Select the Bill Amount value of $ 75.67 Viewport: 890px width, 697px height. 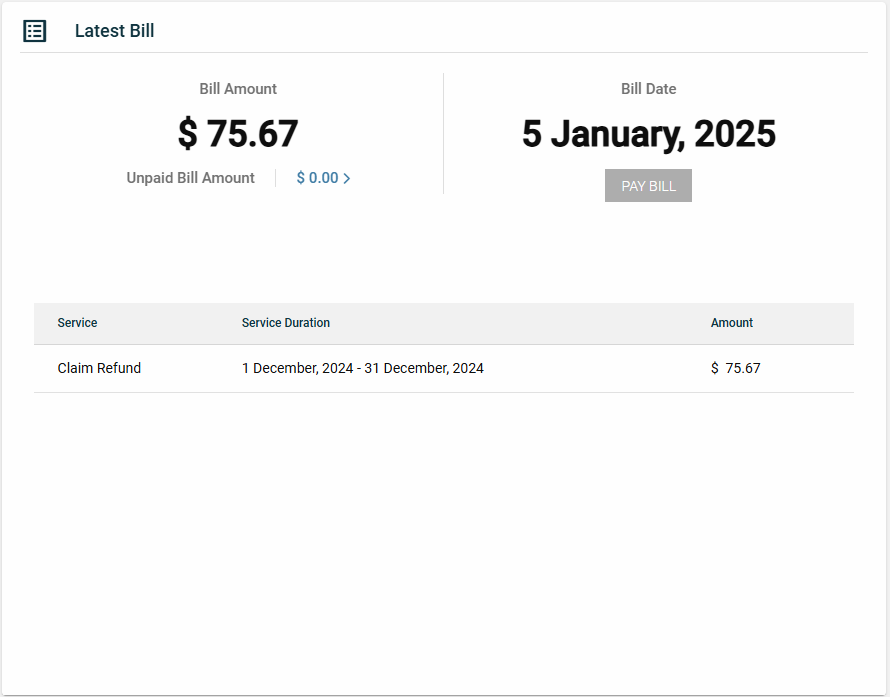[238, 133]
